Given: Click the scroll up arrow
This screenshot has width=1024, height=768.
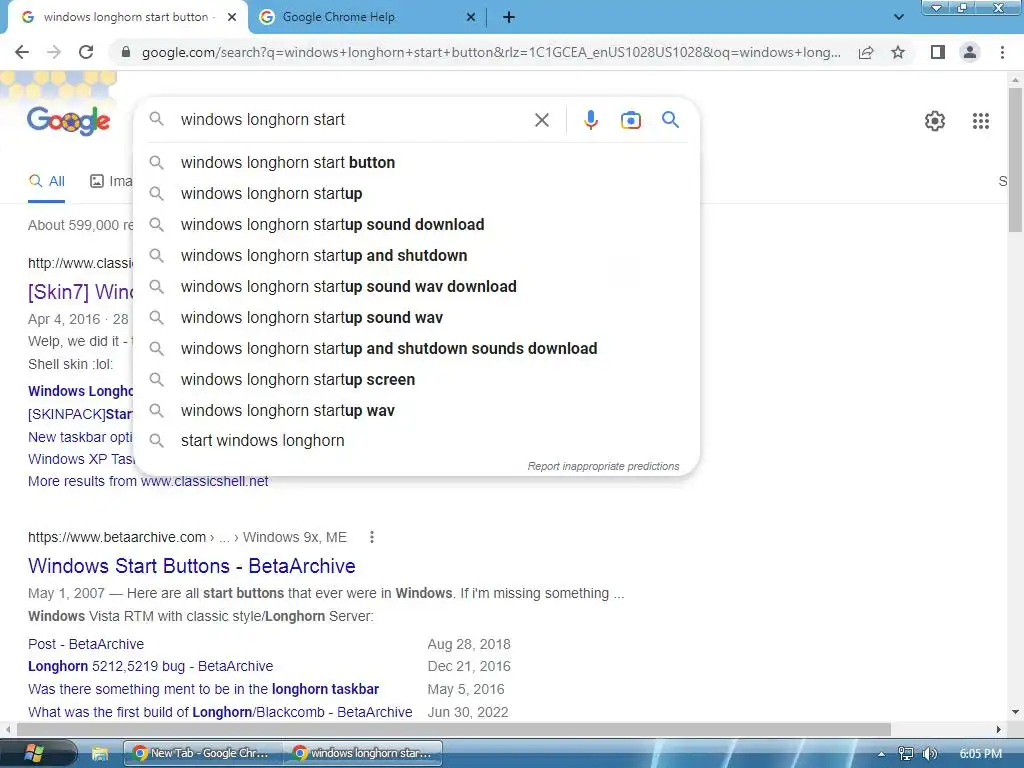Looking at the screenshot, I should pyautogui.click(x=1015, y=80).
